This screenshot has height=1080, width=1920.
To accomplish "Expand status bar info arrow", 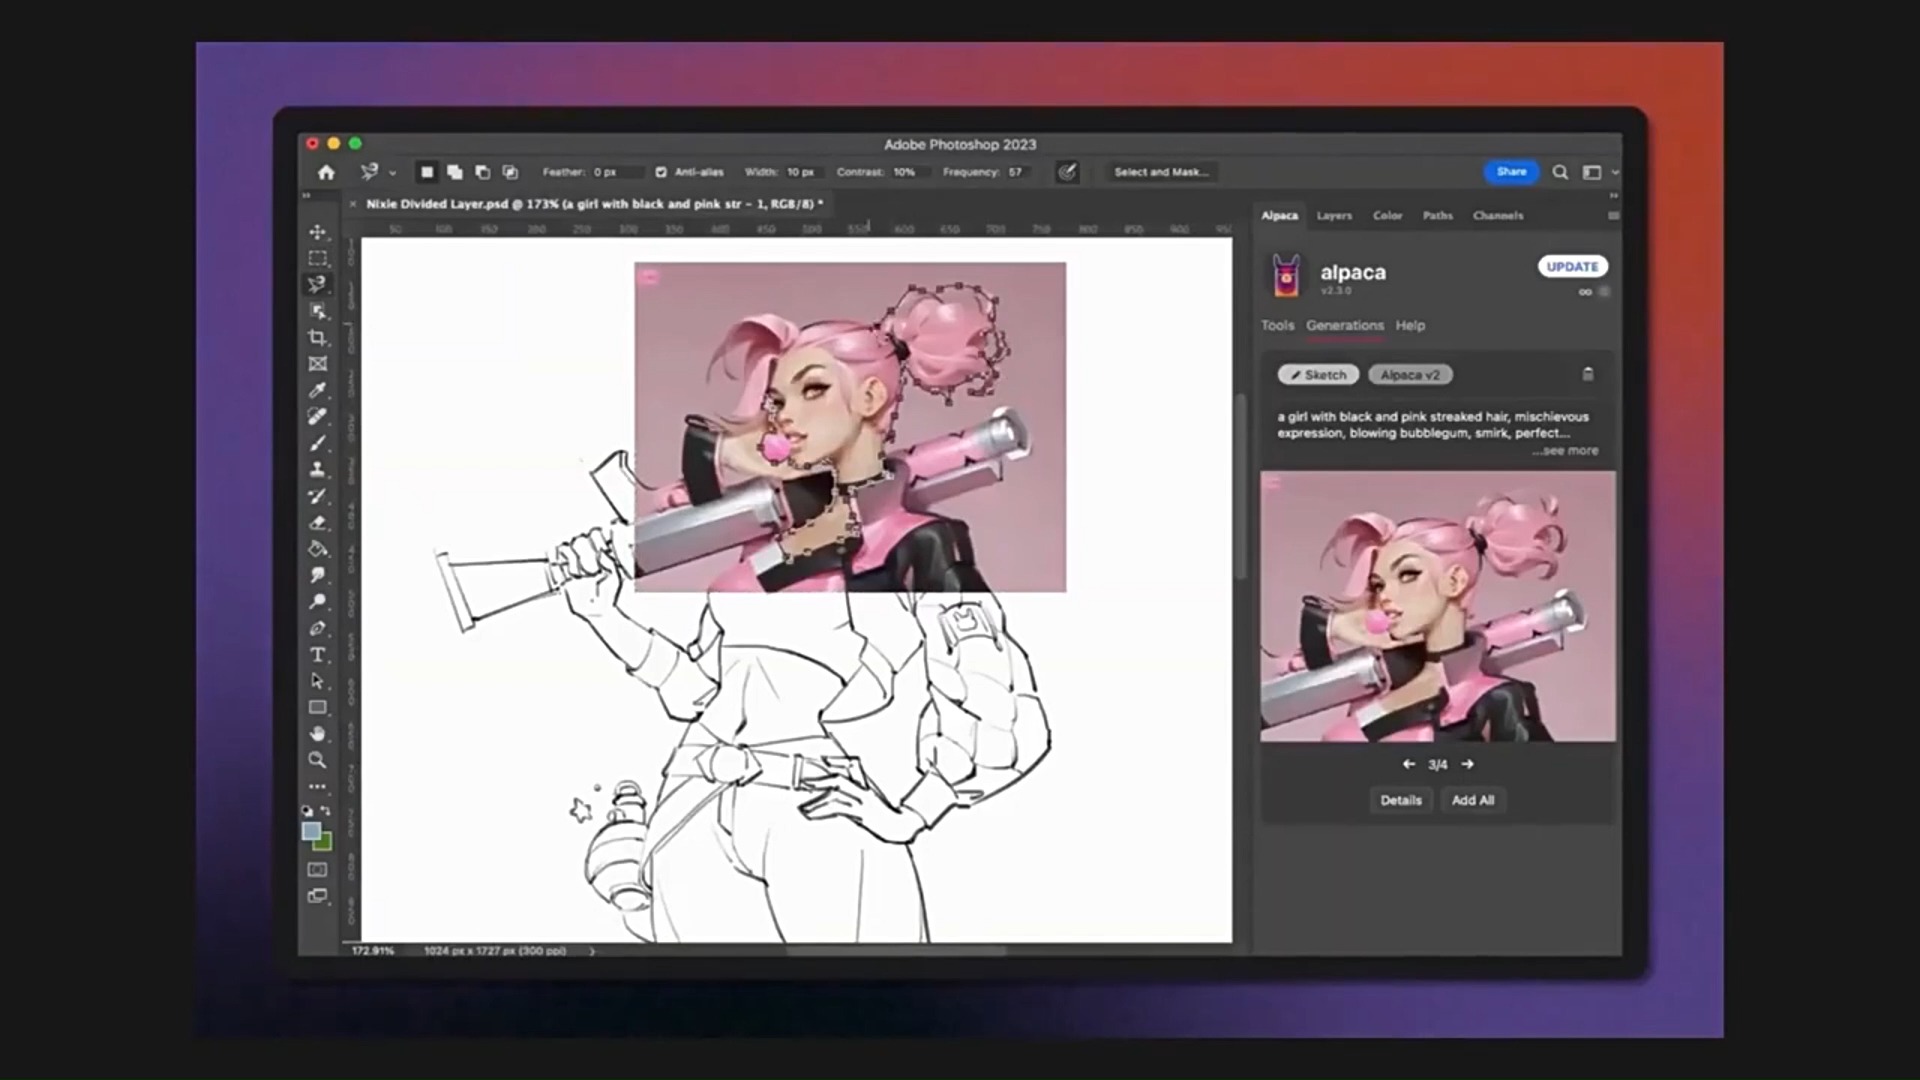I will [592, 951].
